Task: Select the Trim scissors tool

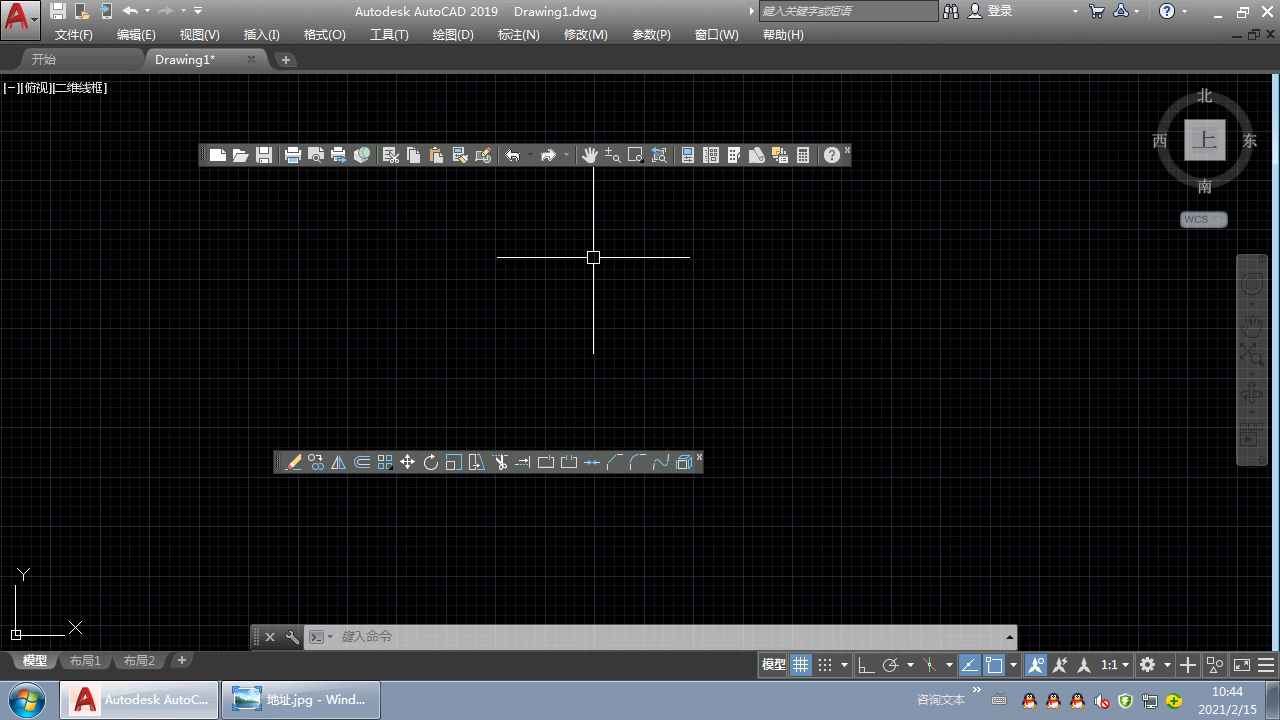Action: click(x=500, y=462)
